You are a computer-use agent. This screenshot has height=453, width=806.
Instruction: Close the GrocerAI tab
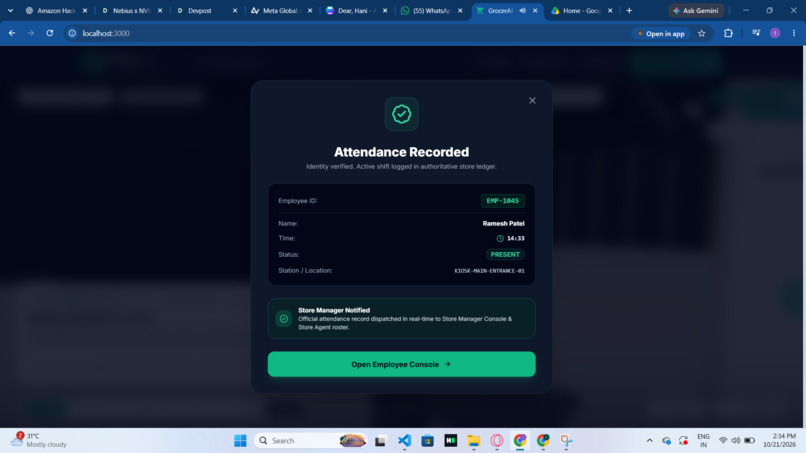[535, 10]
